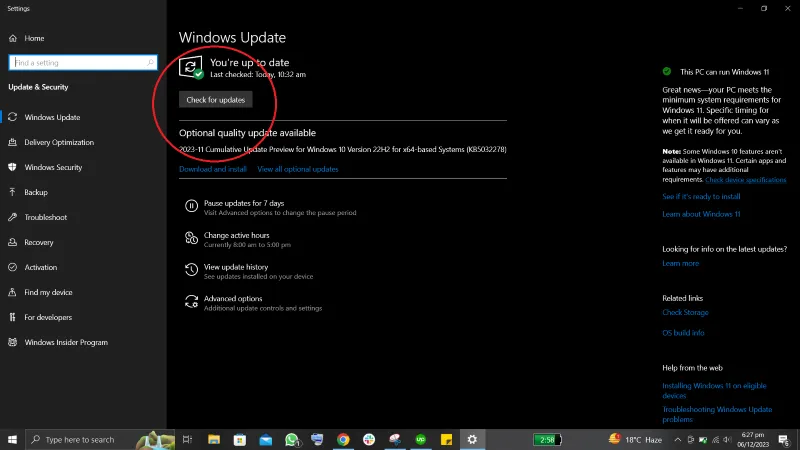Click the Activation checkmark circle icon
Viewport: 800px width, 450px height.
13,267
